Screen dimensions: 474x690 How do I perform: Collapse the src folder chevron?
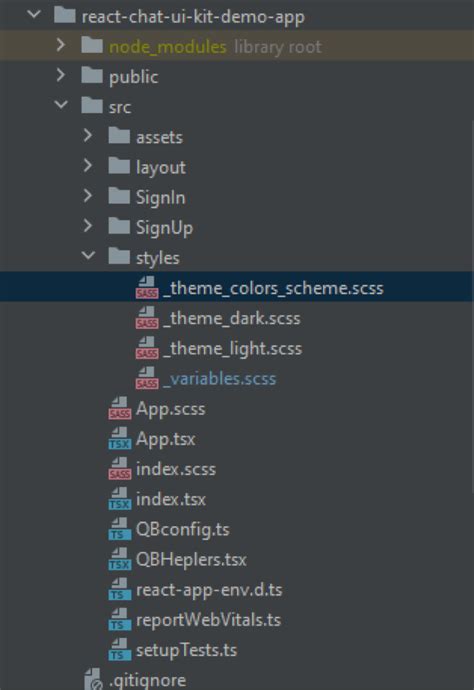pos(61,105)
